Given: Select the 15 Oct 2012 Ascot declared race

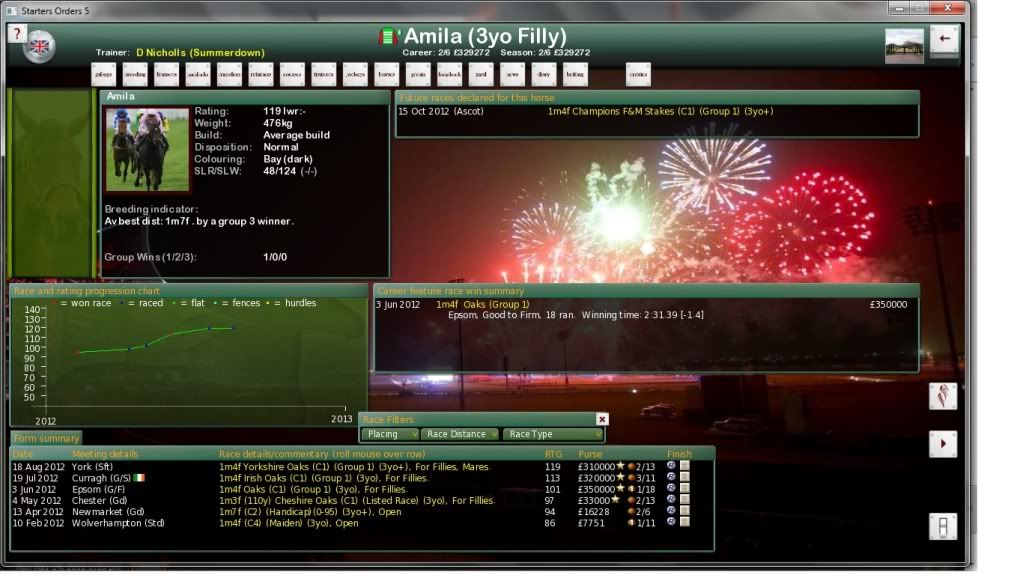Looking at the screenshot, I should (x=657, y=112).
